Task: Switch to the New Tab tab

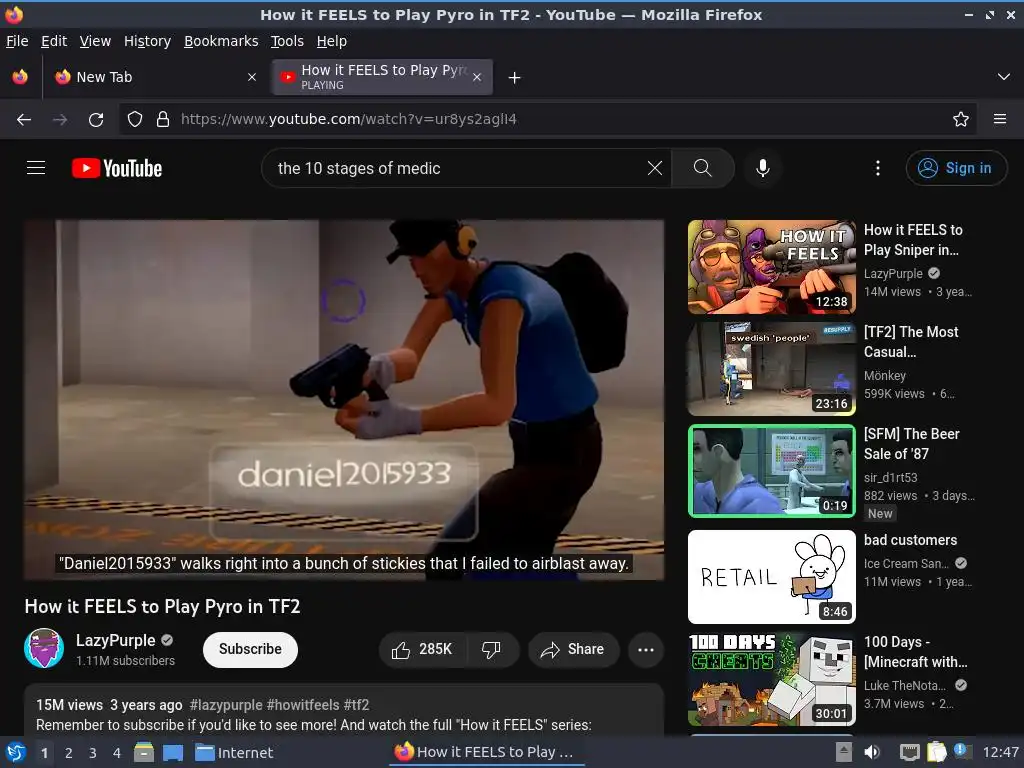Action: (155, 77)
